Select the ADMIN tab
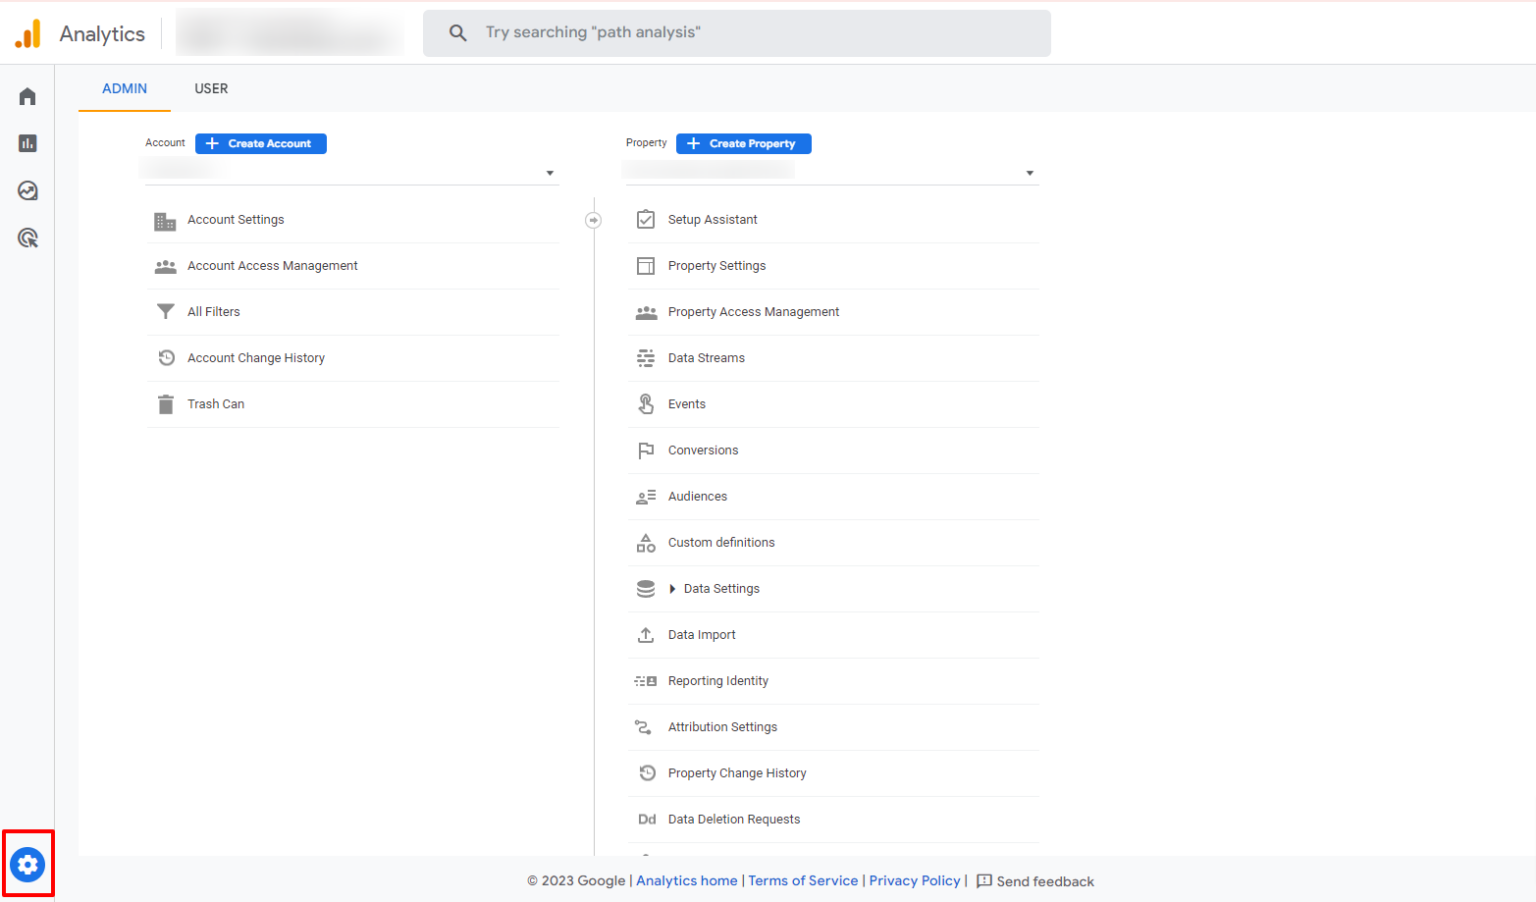Viewport: 1536px width, 902px height. click(124, 88)
